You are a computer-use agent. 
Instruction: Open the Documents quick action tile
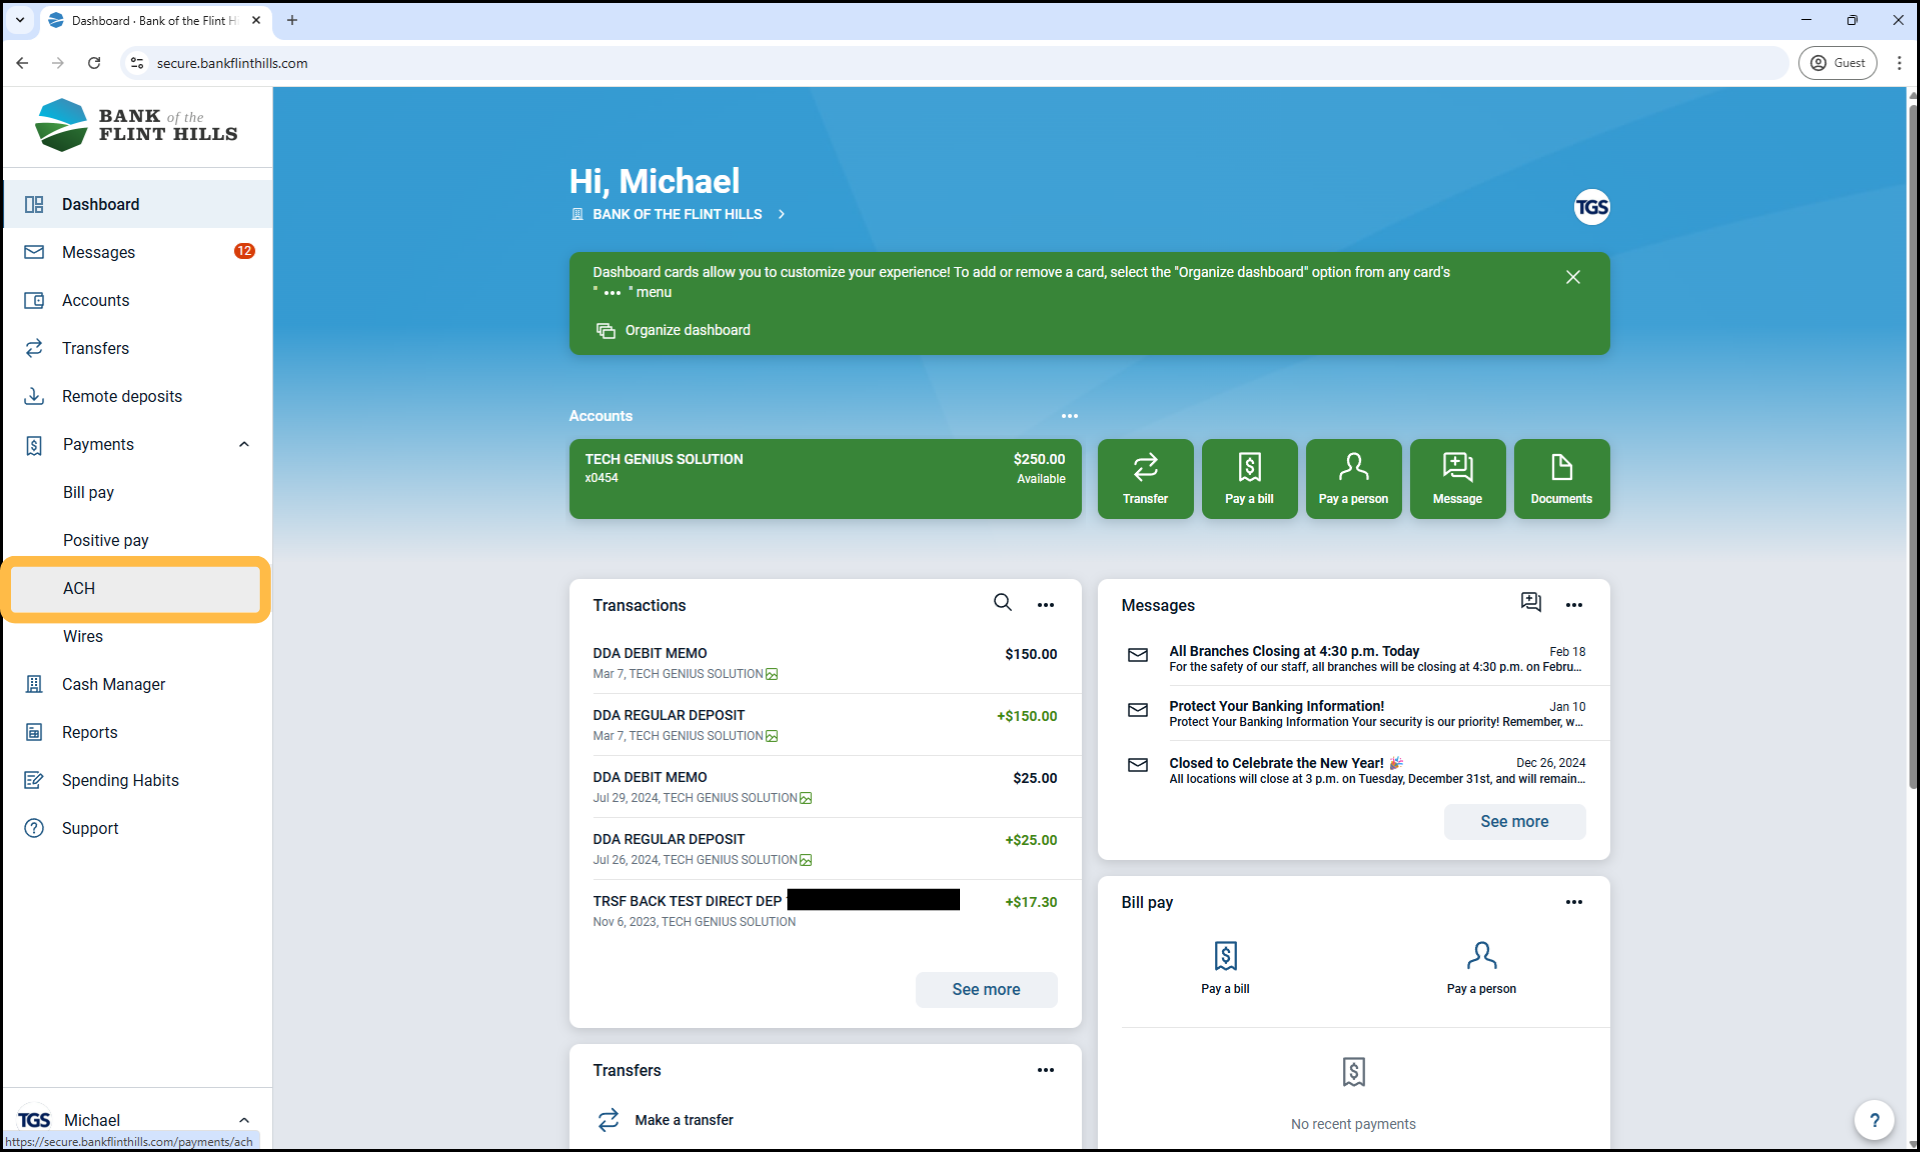1561,478
